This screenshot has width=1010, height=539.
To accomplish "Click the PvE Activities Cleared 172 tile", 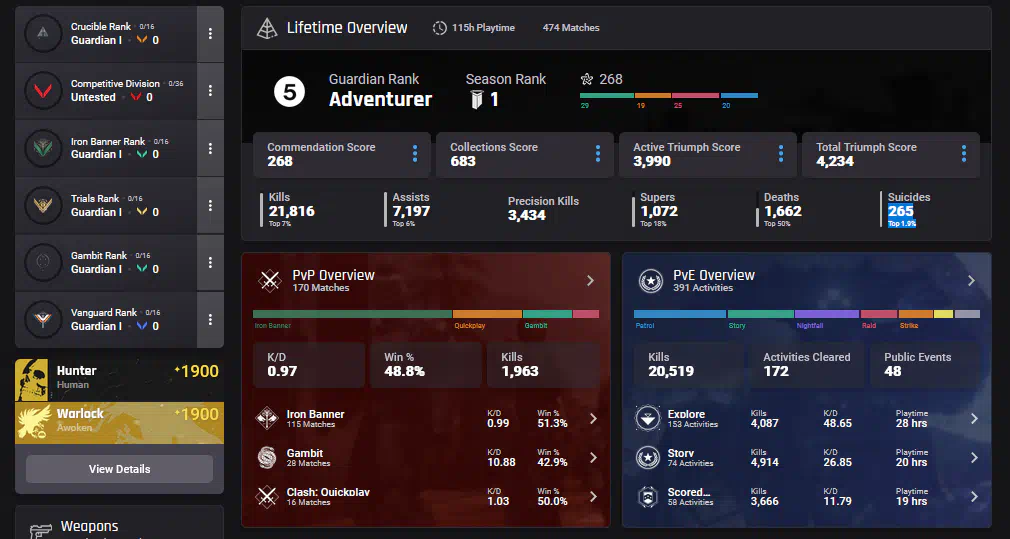I will (x=806, y=365).
